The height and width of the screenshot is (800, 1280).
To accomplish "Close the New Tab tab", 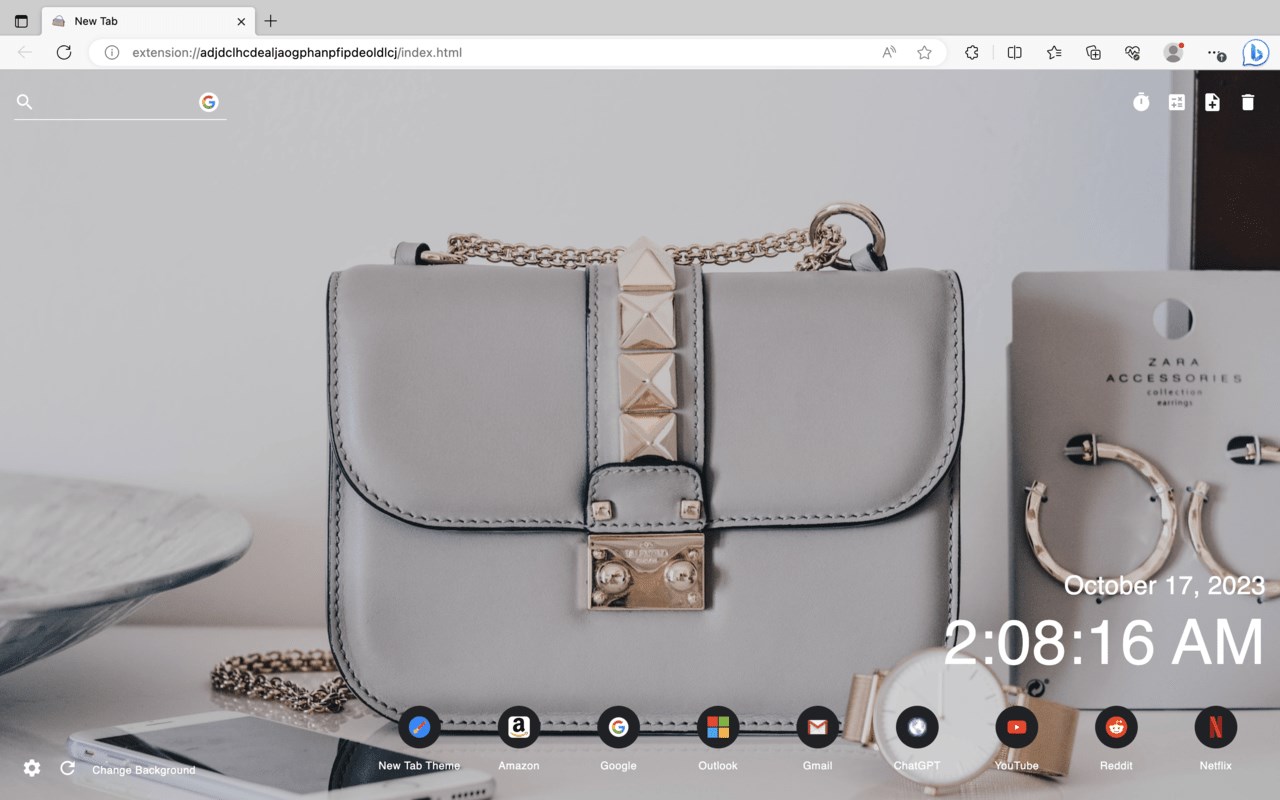I will [241, 21].
